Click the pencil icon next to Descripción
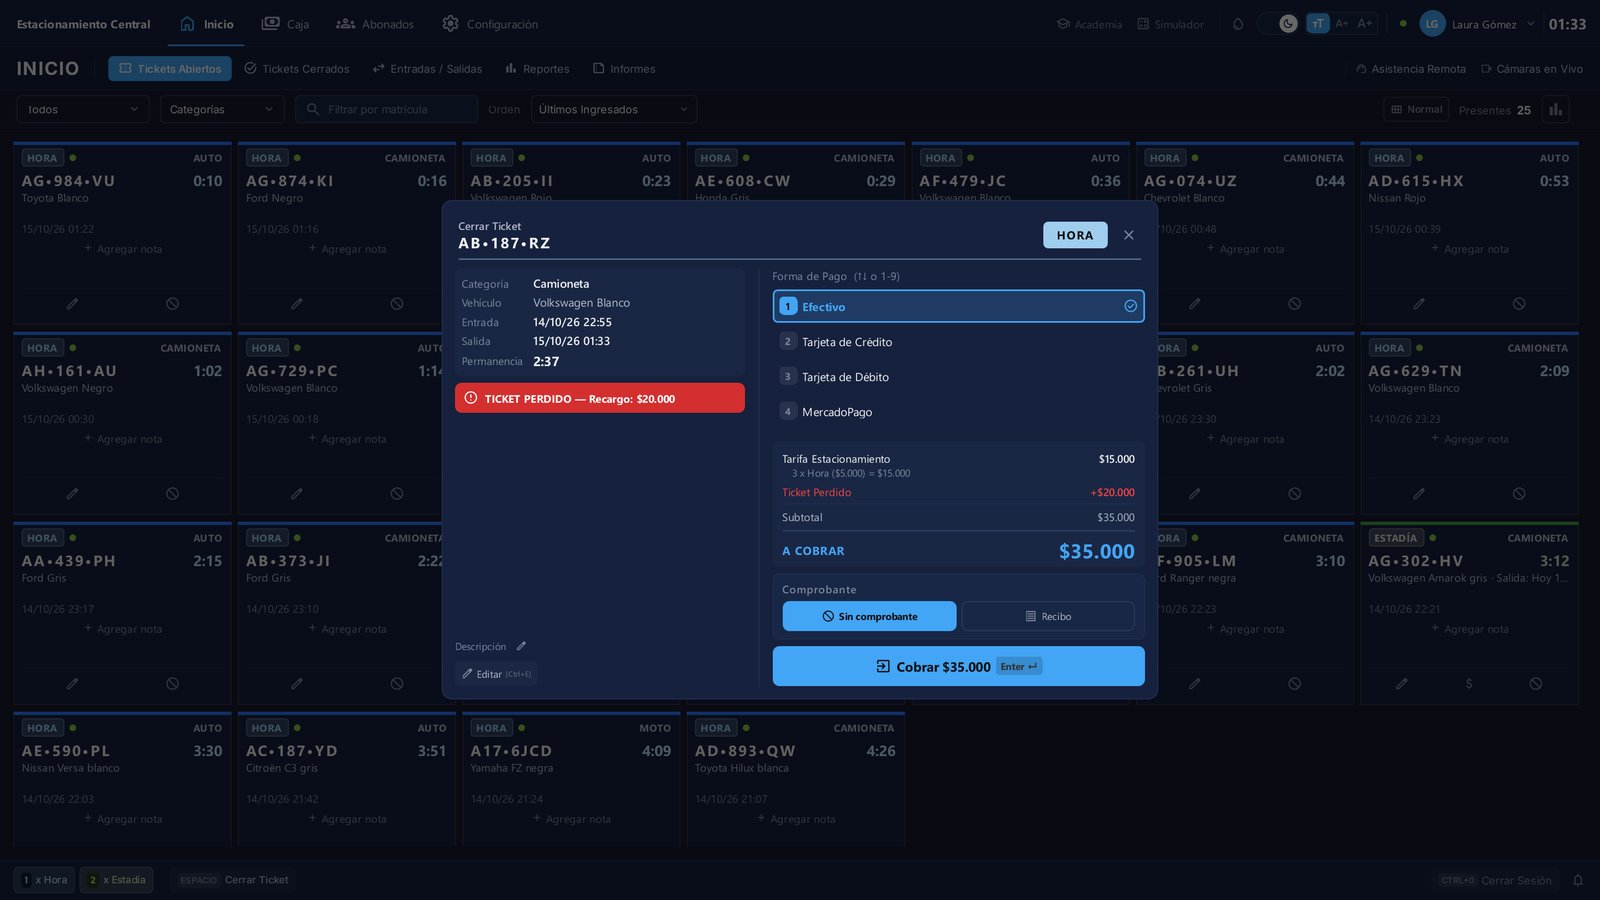This screenshot has height=900, width=1600. pos(521,646)
